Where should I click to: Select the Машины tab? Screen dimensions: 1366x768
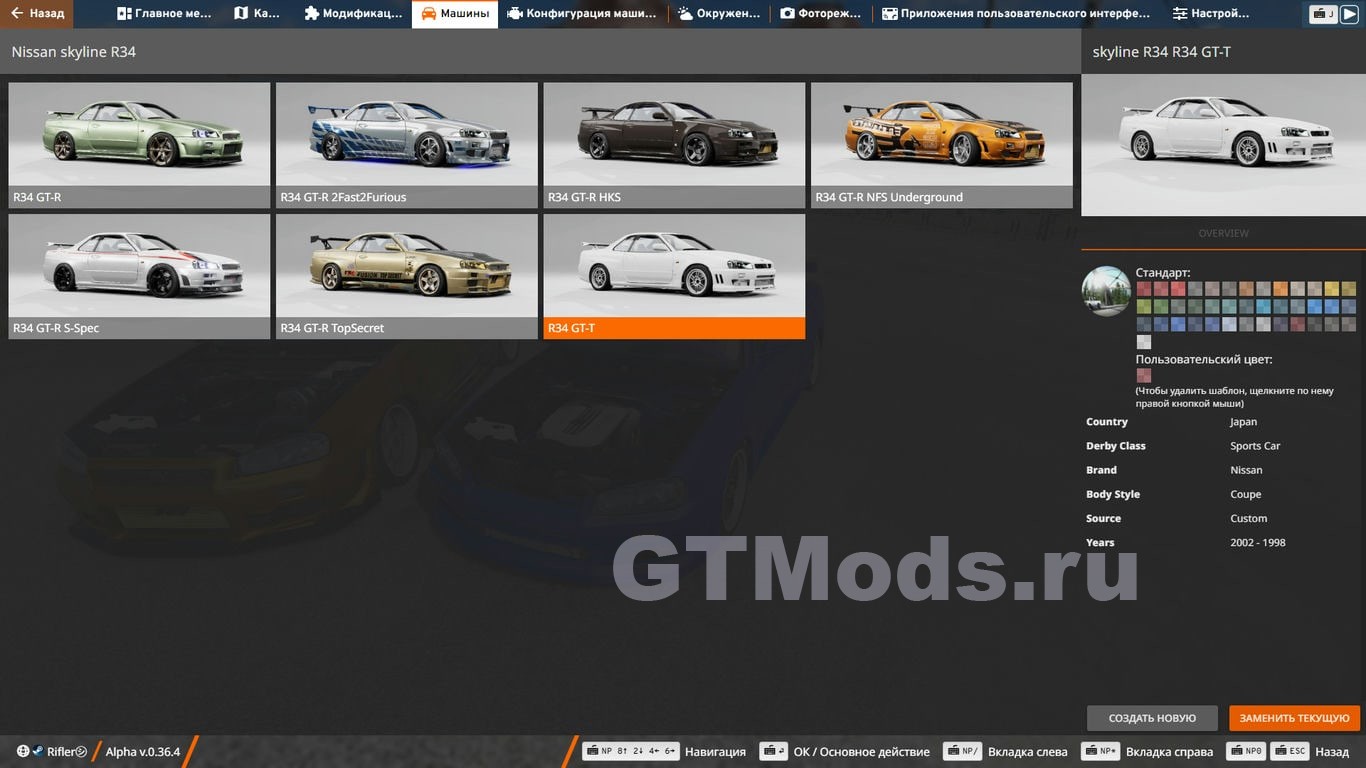455,14
